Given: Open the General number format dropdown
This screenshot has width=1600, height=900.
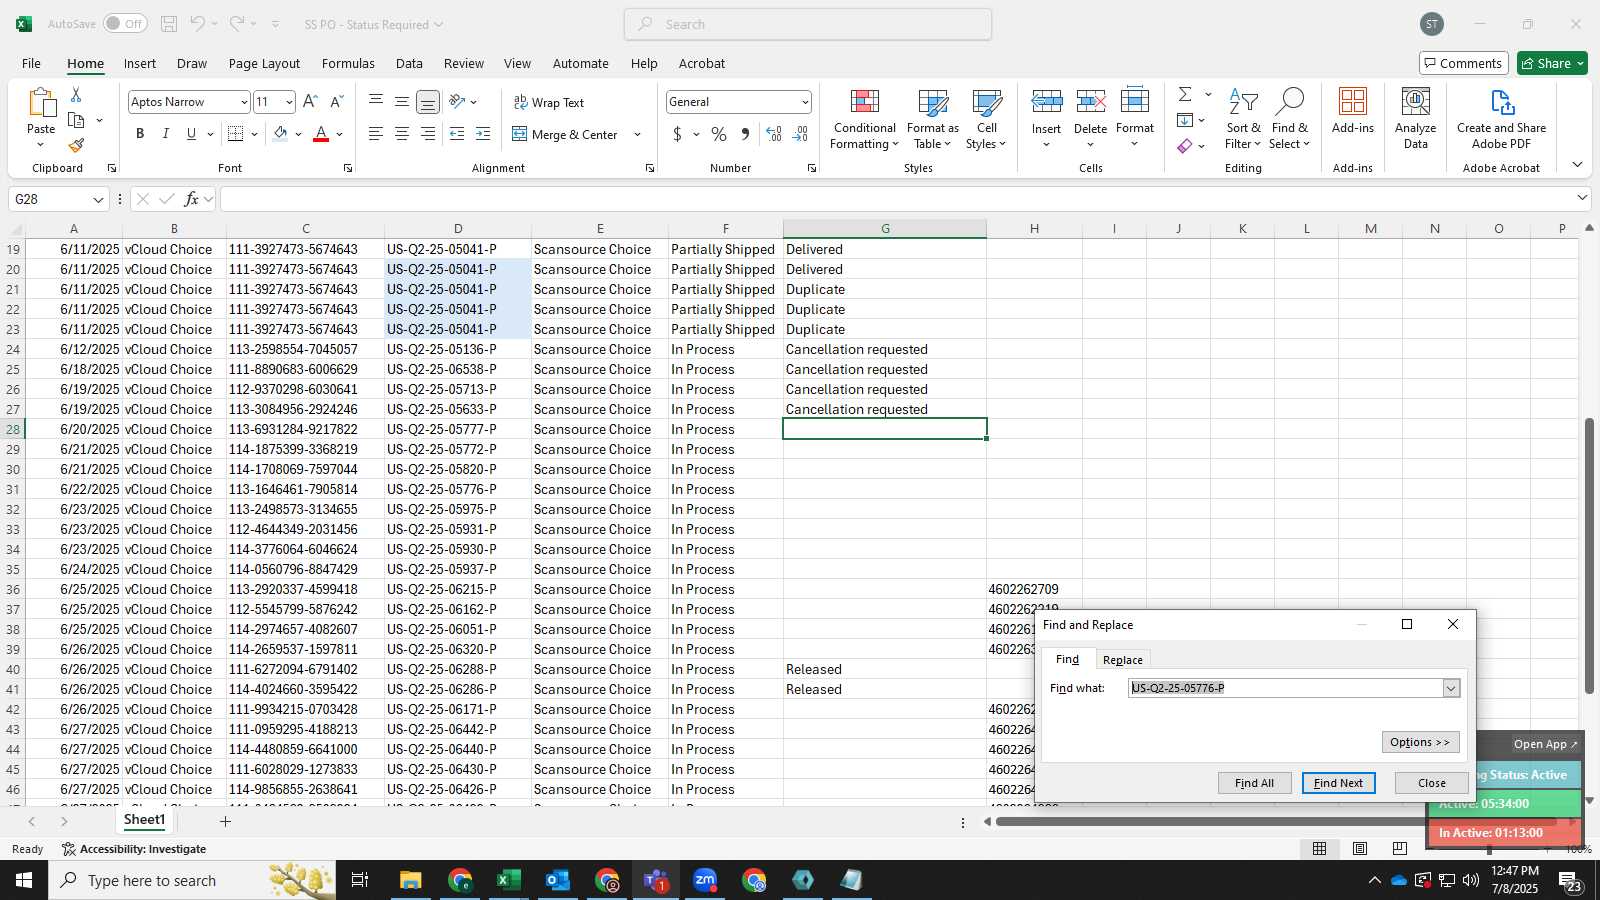Looking at the screenshot, I should point(805,102).
